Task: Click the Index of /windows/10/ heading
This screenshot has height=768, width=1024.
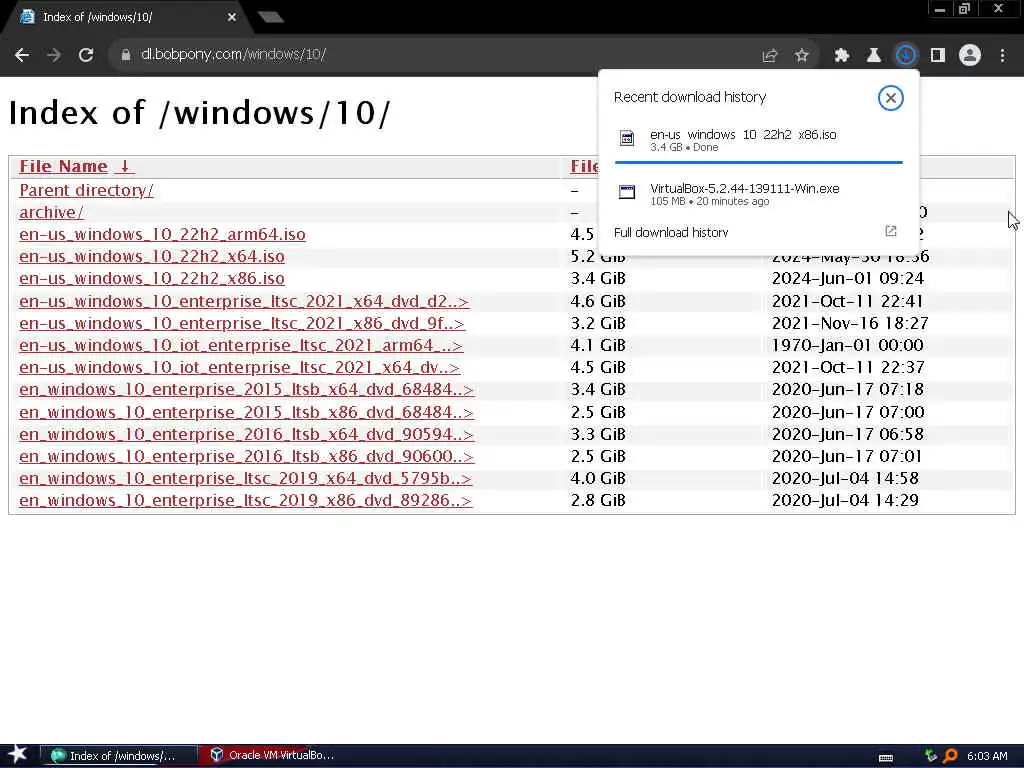Action: pyautogui.click(x=199, y=113)
